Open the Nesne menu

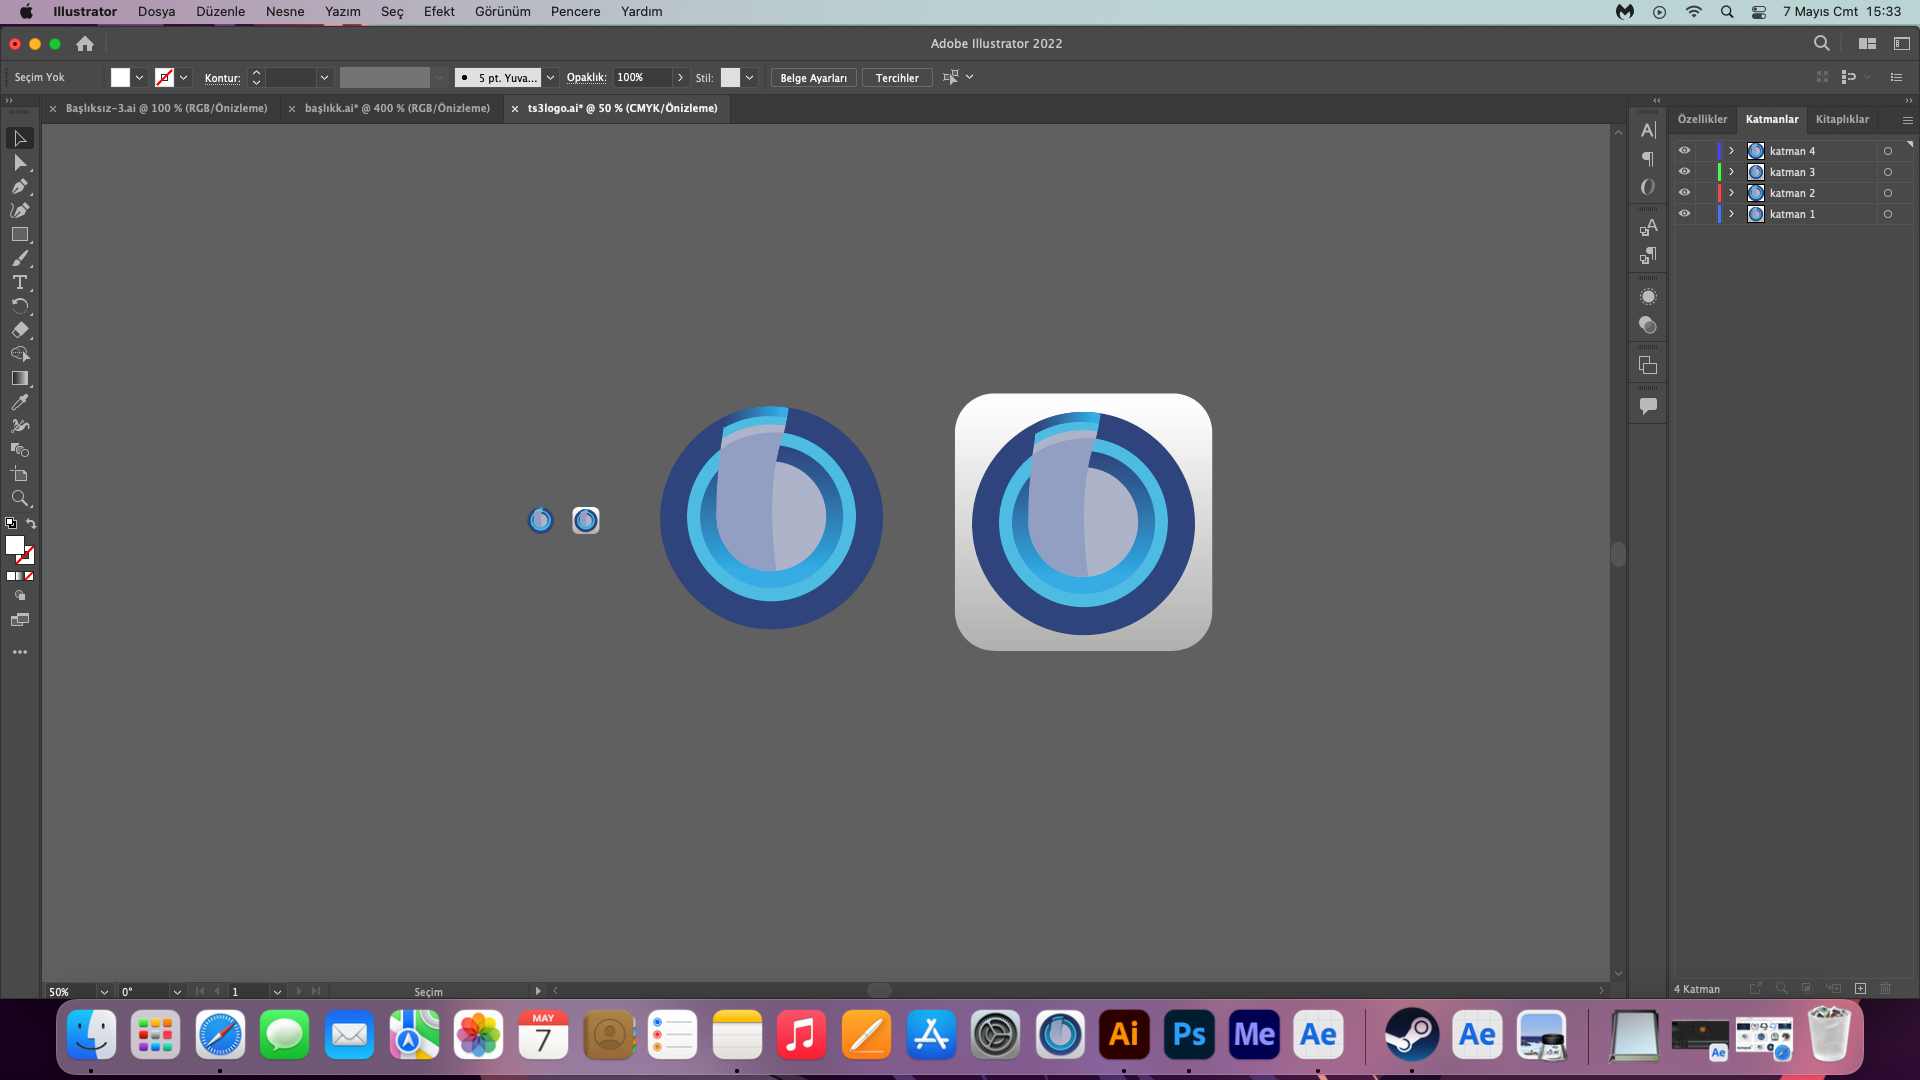click(x=285, y=12)
